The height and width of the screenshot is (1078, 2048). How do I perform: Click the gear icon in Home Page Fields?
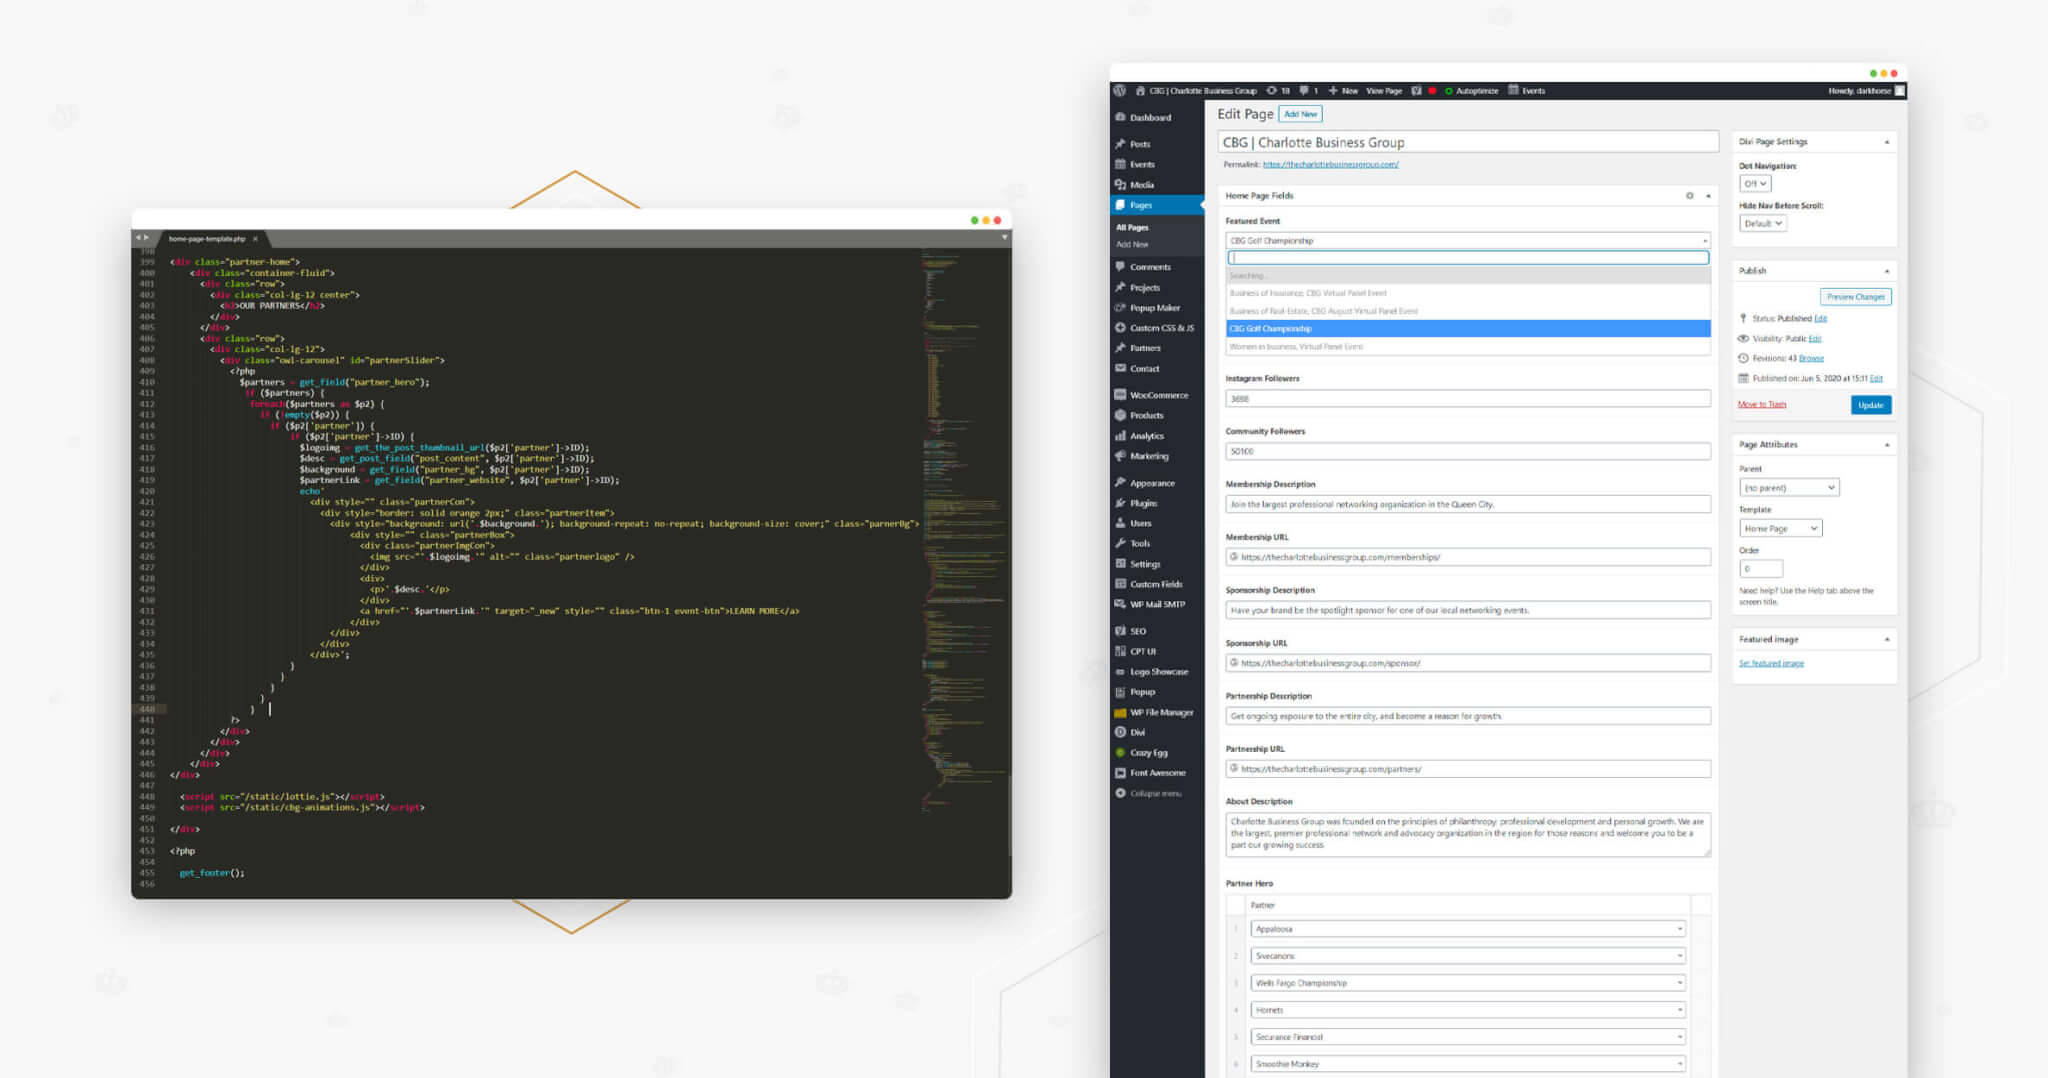point(1690,196)
